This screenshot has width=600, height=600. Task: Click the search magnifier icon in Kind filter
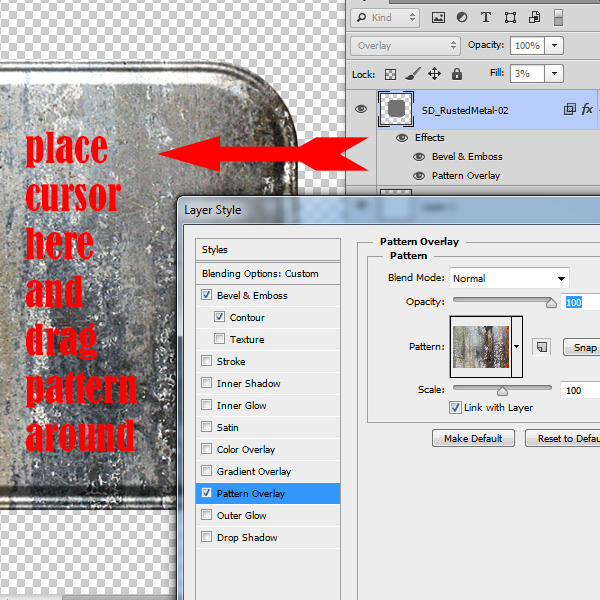361,18
